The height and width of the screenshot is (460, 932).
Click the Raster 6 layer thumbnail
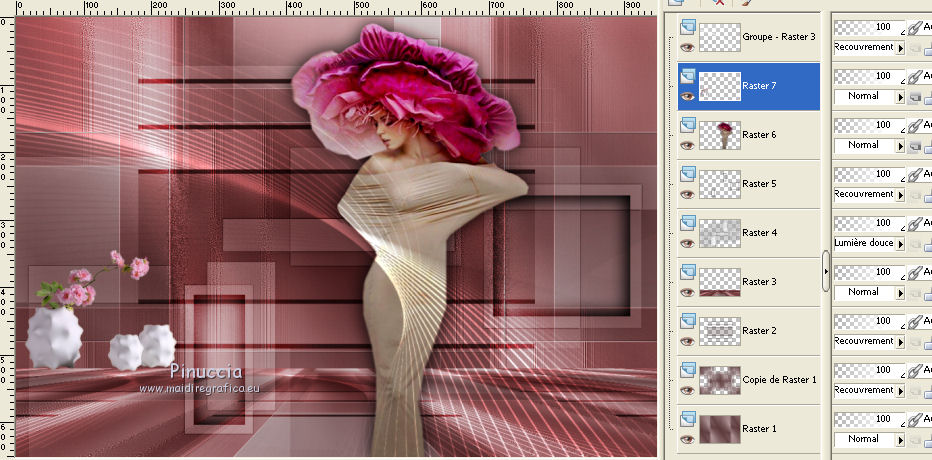click(719, 135)
